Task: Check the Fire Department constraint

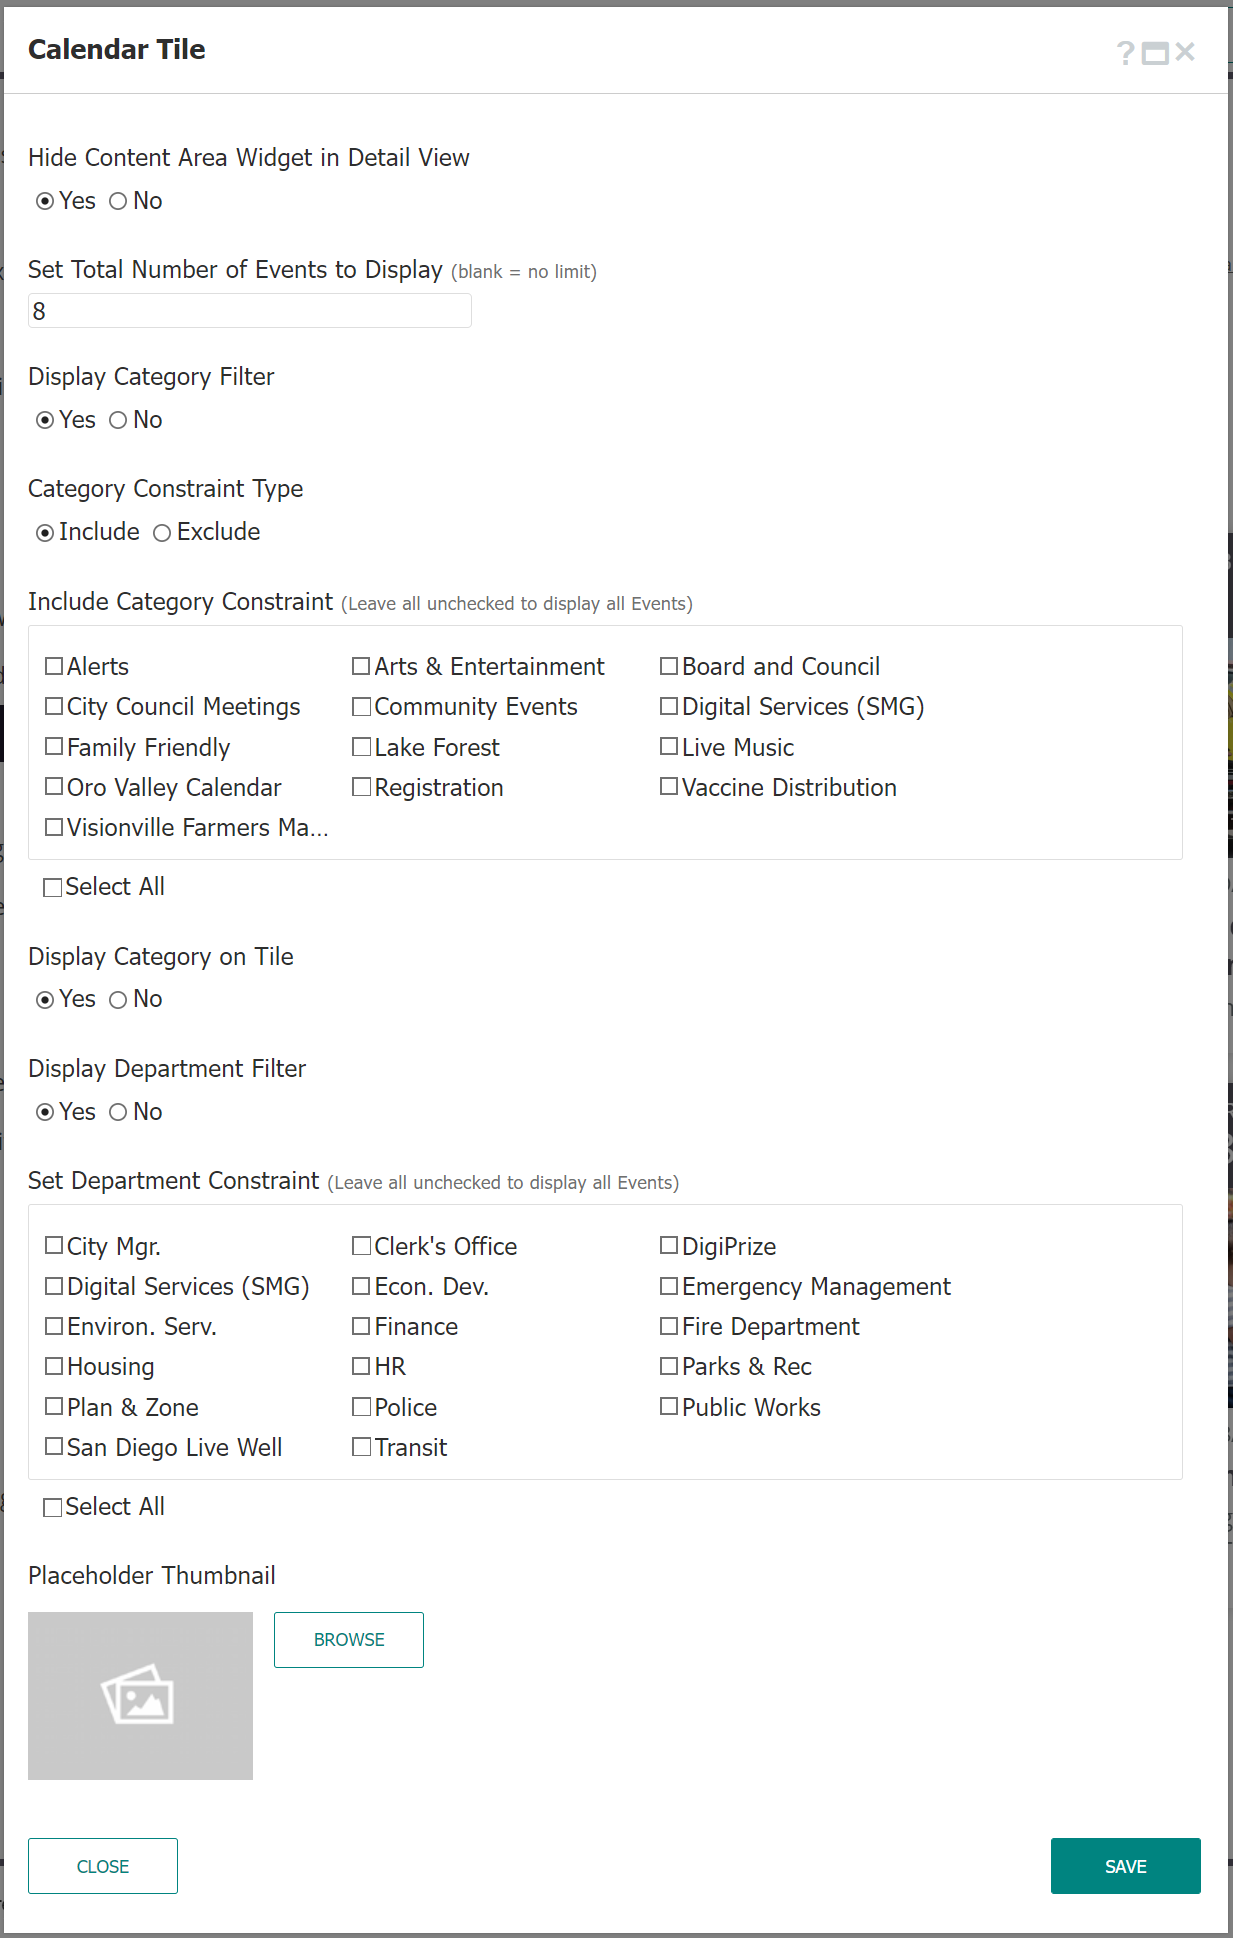Action: click(x=668, y=1326)
